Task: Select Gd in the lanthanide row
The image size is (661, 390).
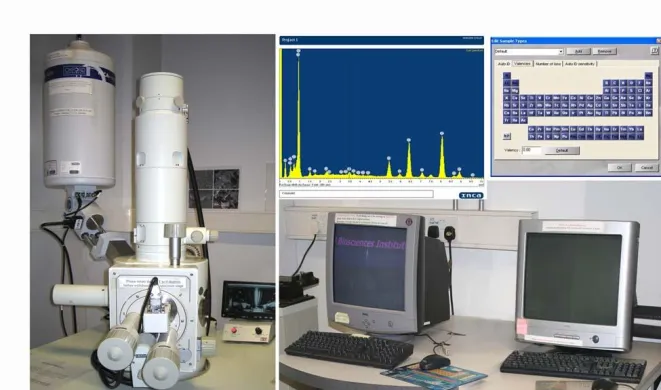Action: click(581, 129)
